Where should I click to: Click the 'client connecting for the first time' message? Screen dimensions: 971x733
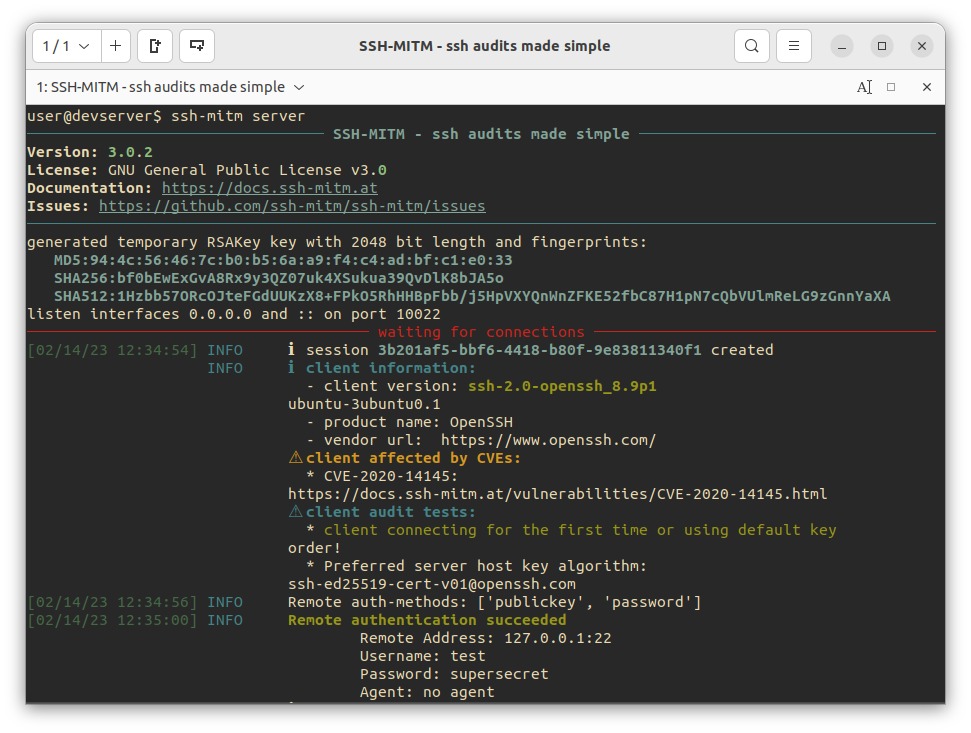(x=580, y=530)
